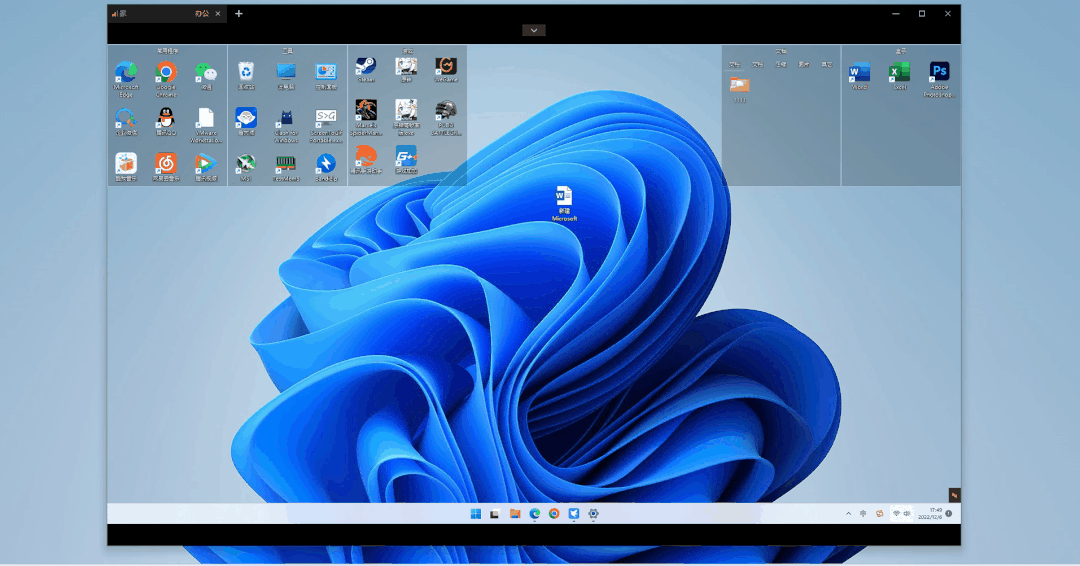Open the Windows Start button on the taskbar
Viewport: 1080px width, 566px height.
[475, 514]
